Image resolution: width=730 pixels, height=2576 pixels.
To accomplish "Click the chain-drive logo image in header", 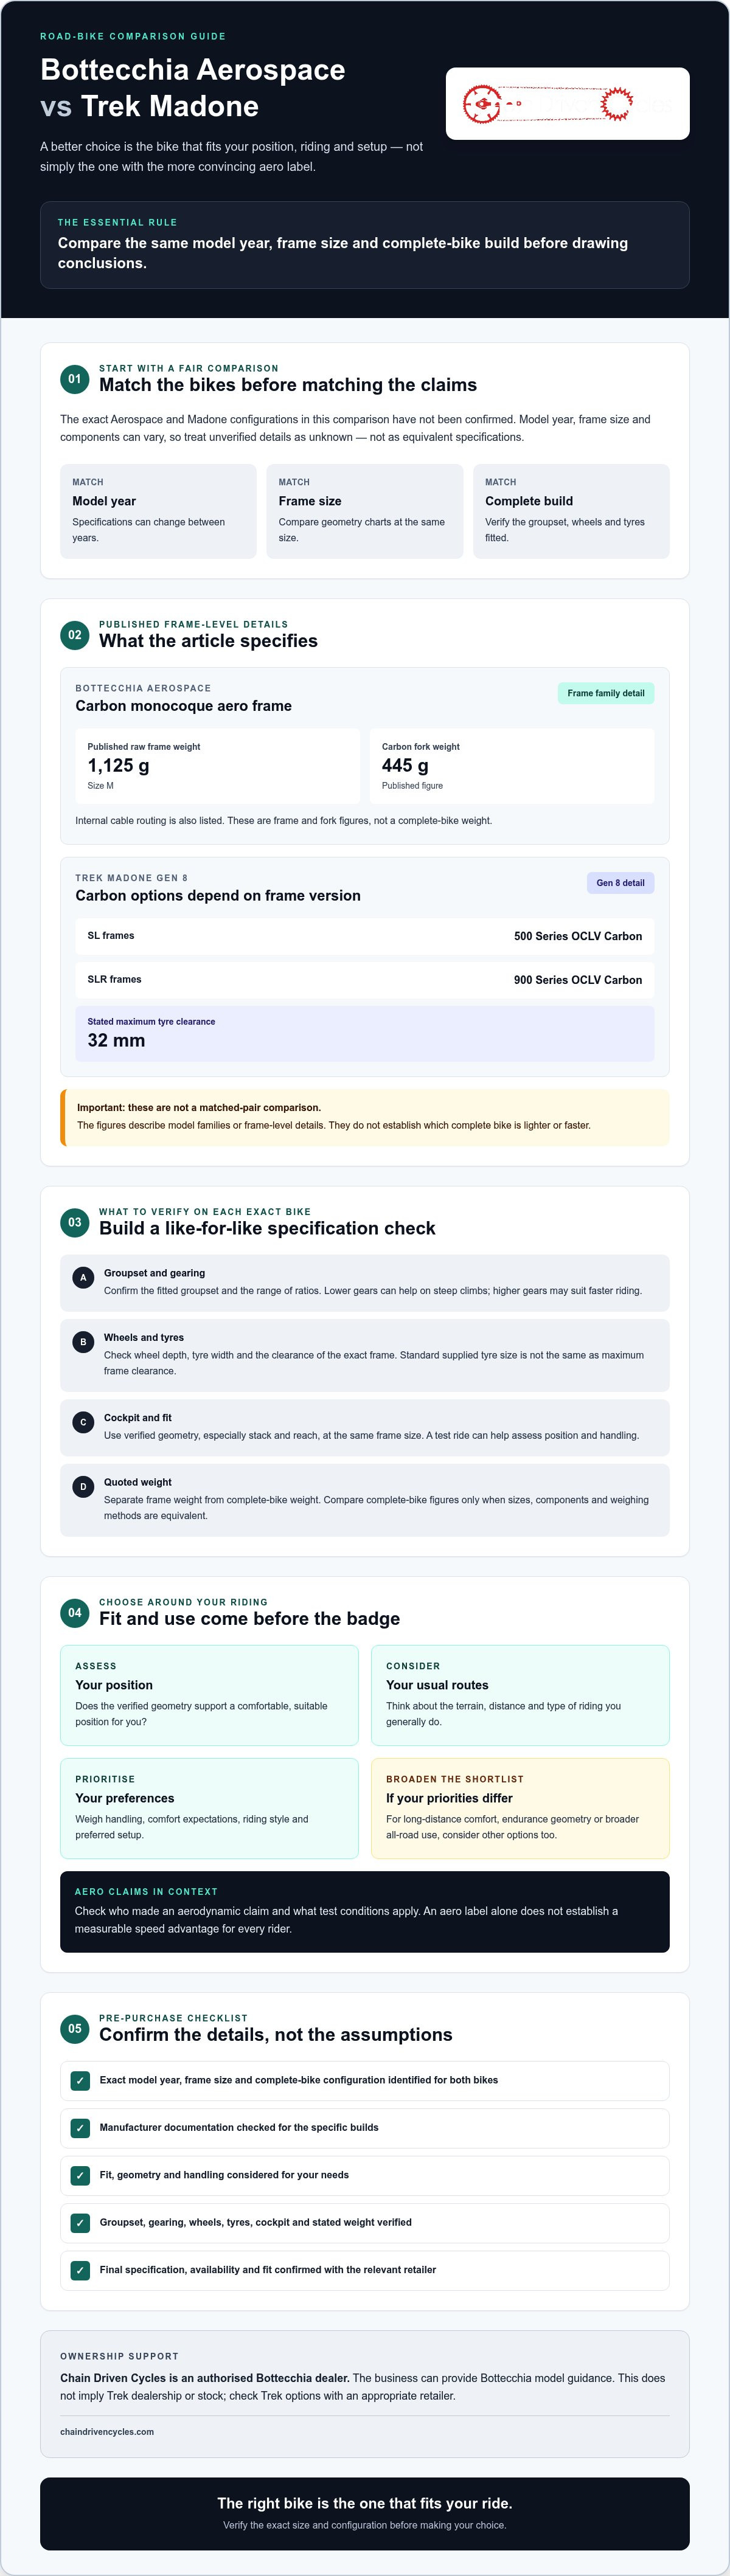I will 567,103.
